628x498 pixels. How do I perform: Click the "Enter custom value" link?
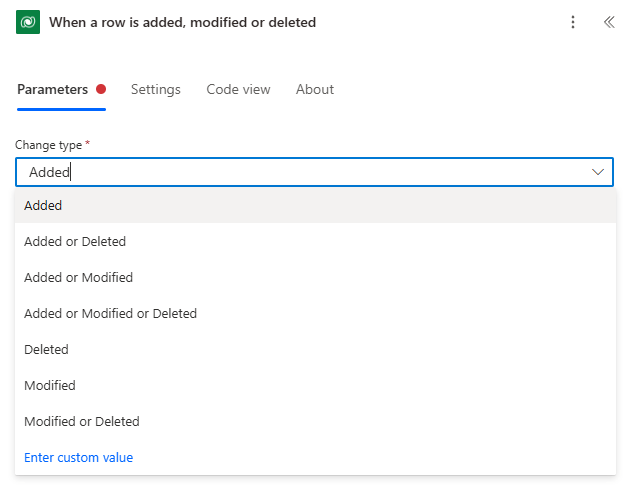(x=78, y=457)
